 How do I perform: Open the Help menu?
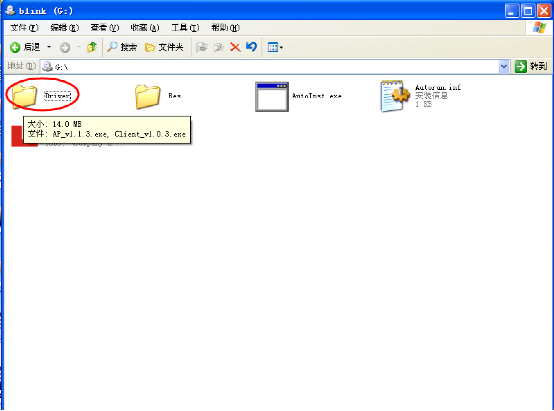click(225, 28)
